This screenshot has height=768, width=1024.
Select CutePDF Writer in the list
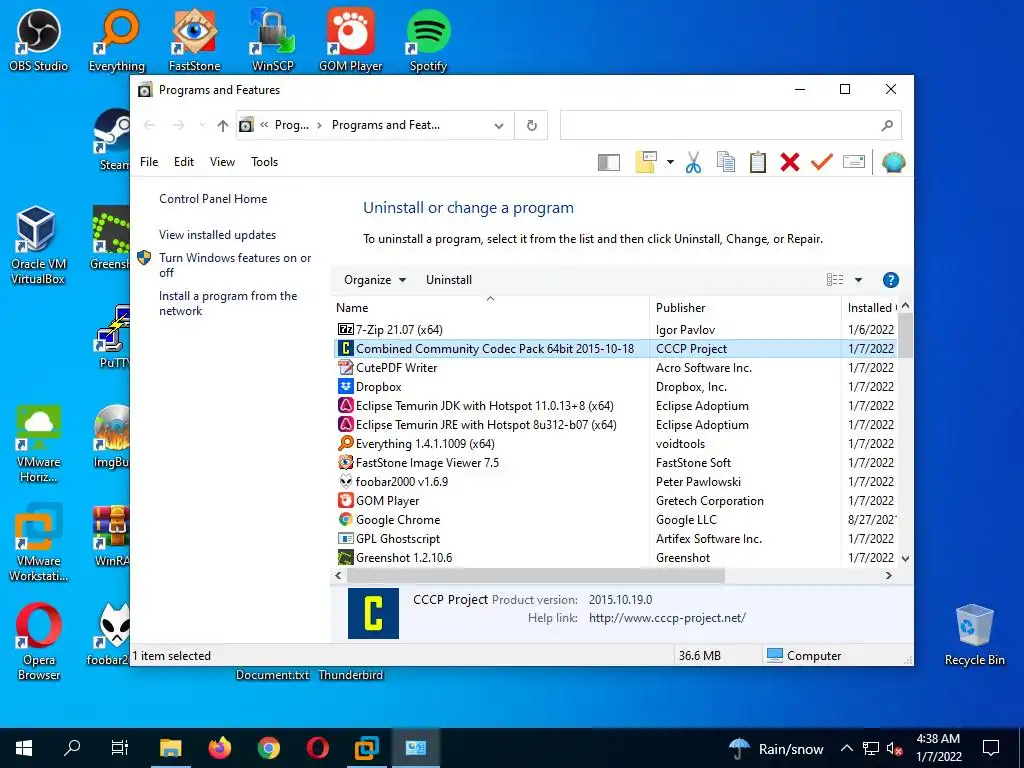(x=615, y=368)
